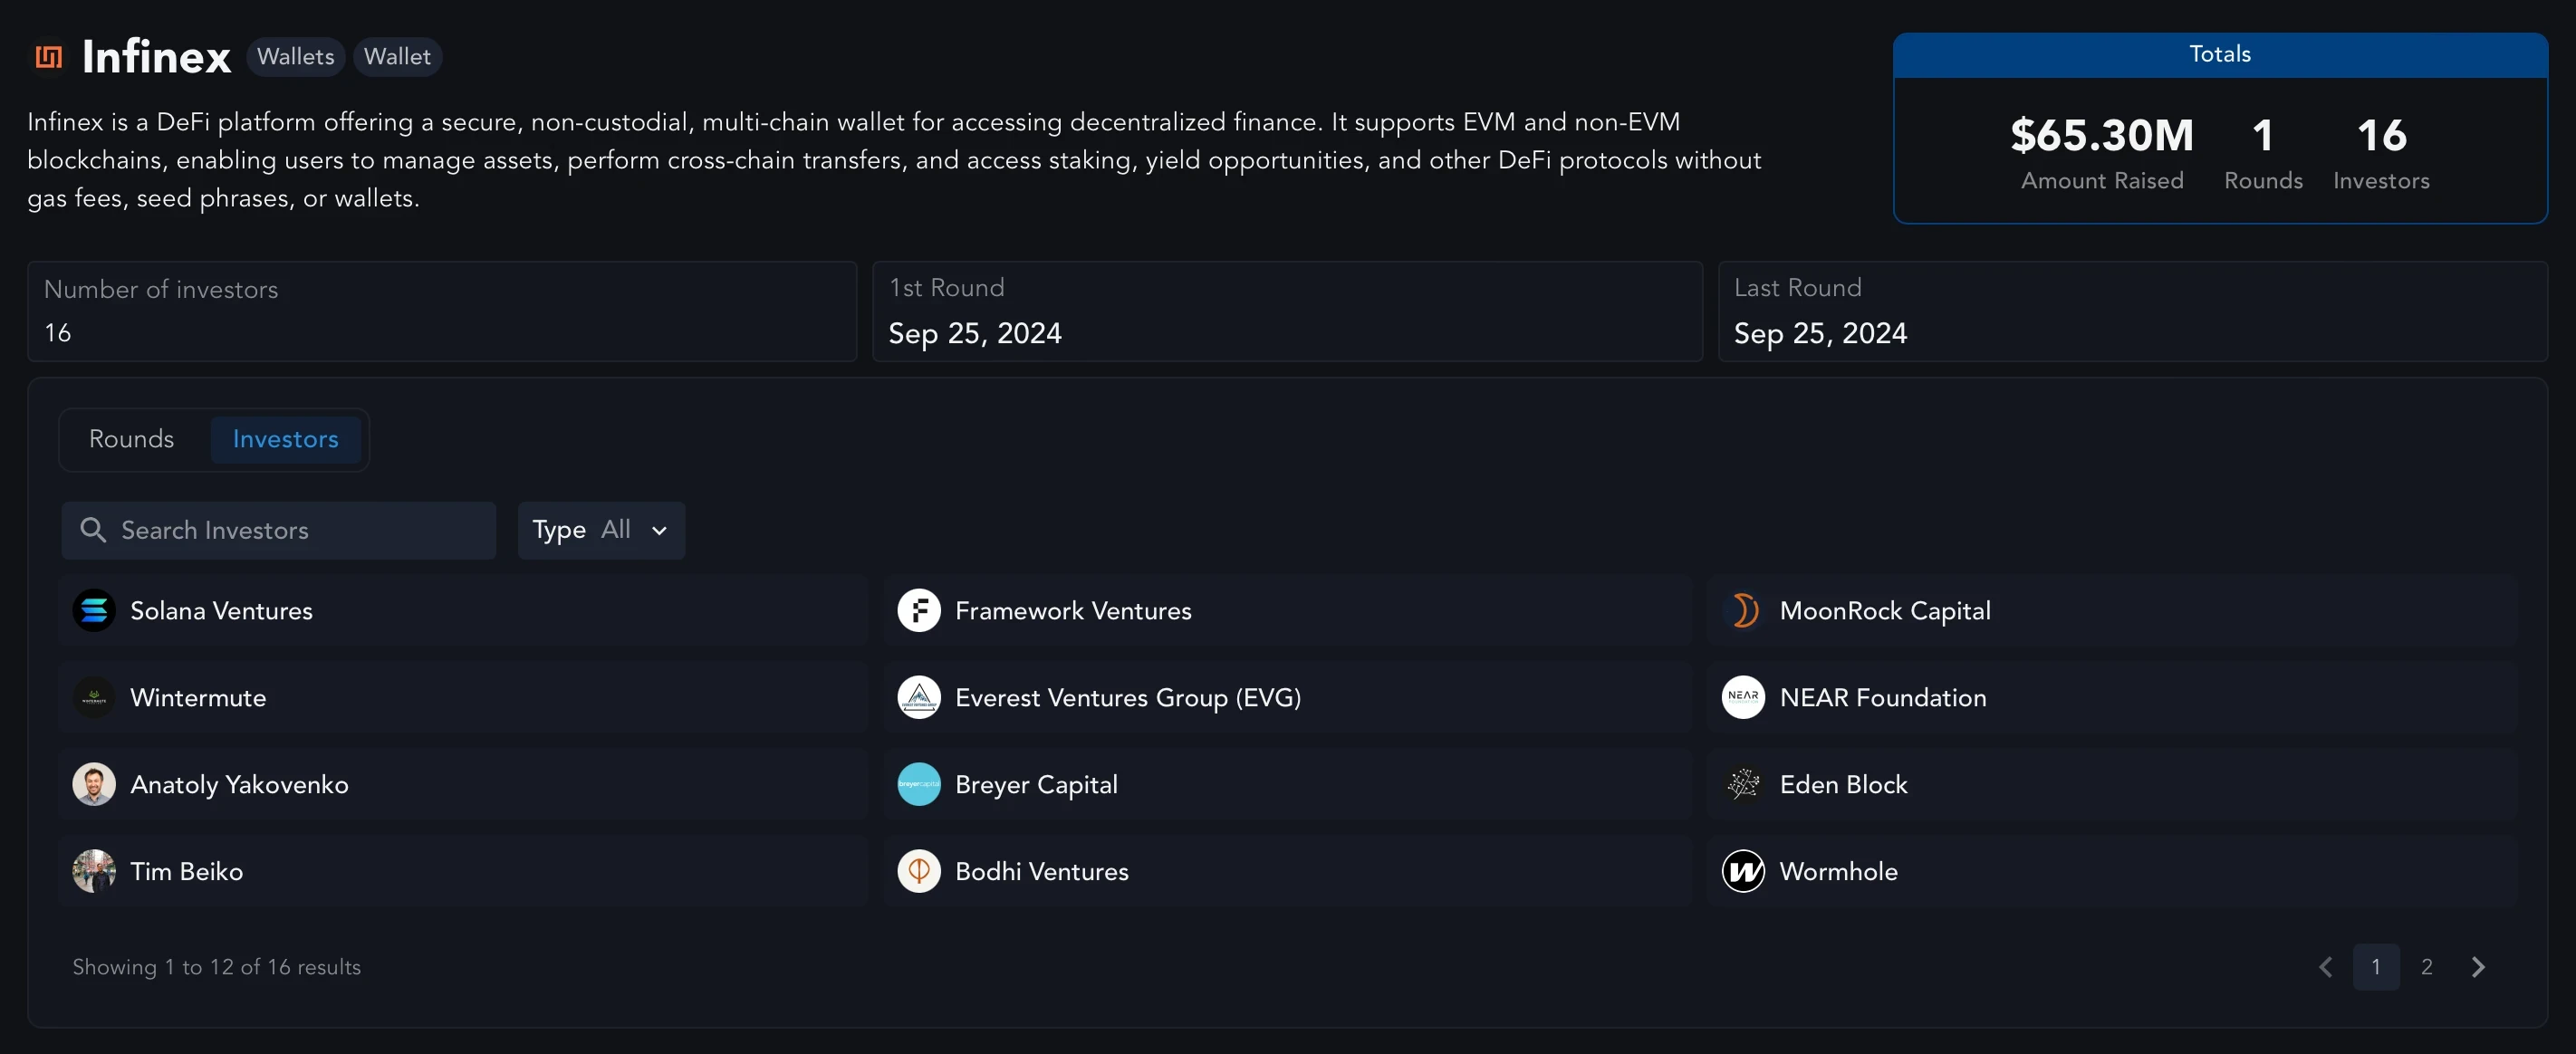Open page 2 of results

(x=2426, y=967)
